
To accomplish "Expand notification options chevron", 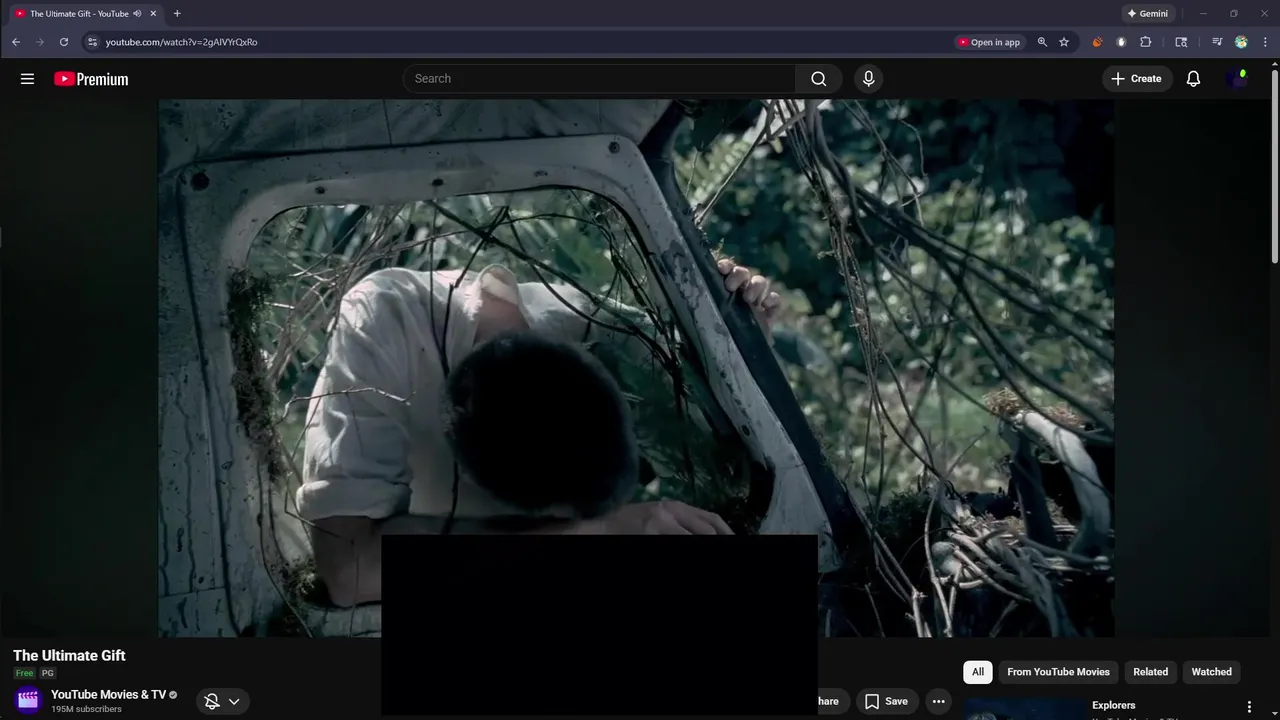I will 234,701.
